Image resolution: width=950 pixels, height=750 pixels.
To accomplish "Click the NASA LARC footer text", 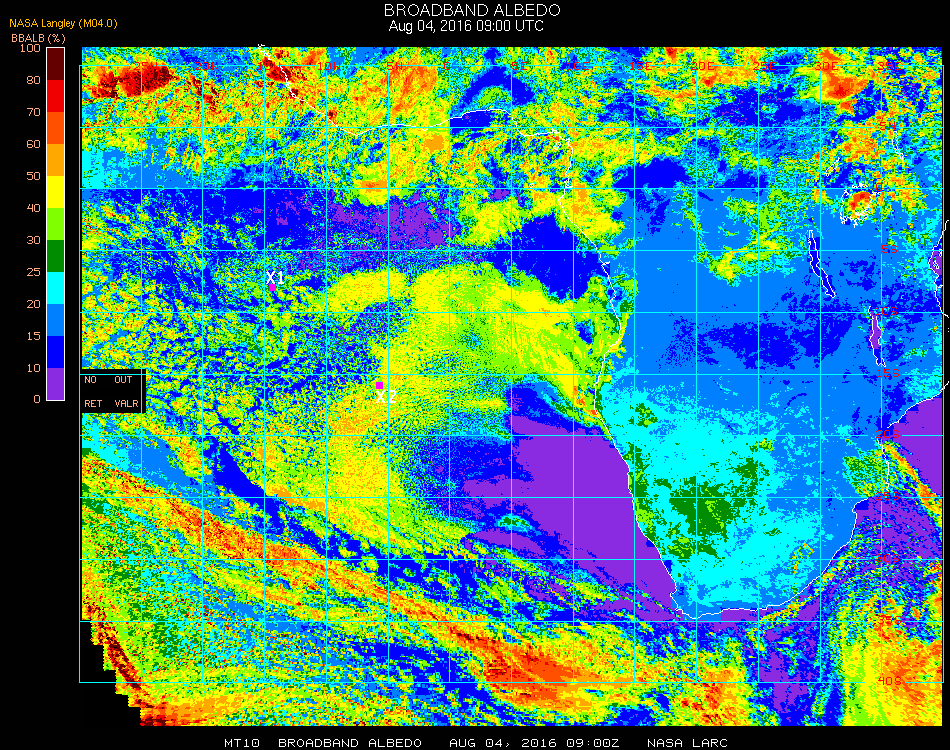I will coord(687,743).
